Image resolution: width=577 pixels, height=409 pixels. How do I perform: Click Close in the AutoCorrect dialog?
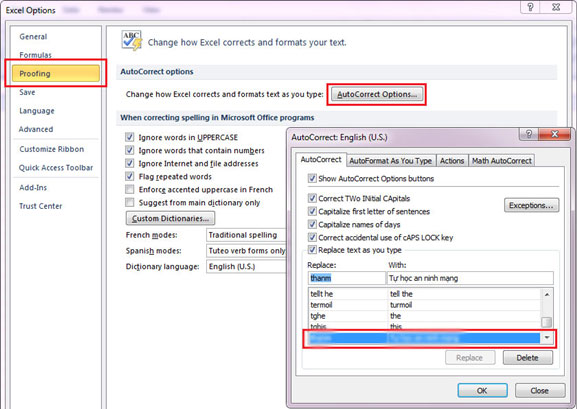click(x=540, y=391)
